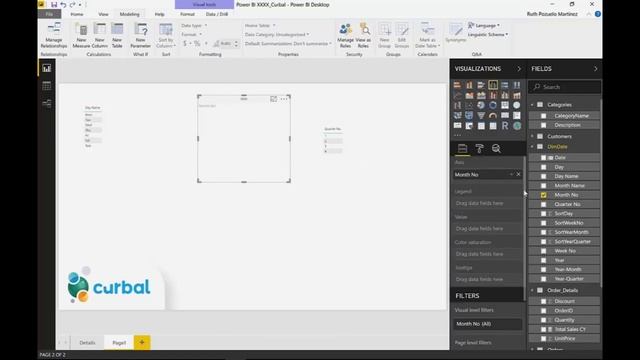This screenshot has height=360, width=640.
Task: Collapse the Fields pane chevron
Action: pyautogui.click(x=596, y=69)
